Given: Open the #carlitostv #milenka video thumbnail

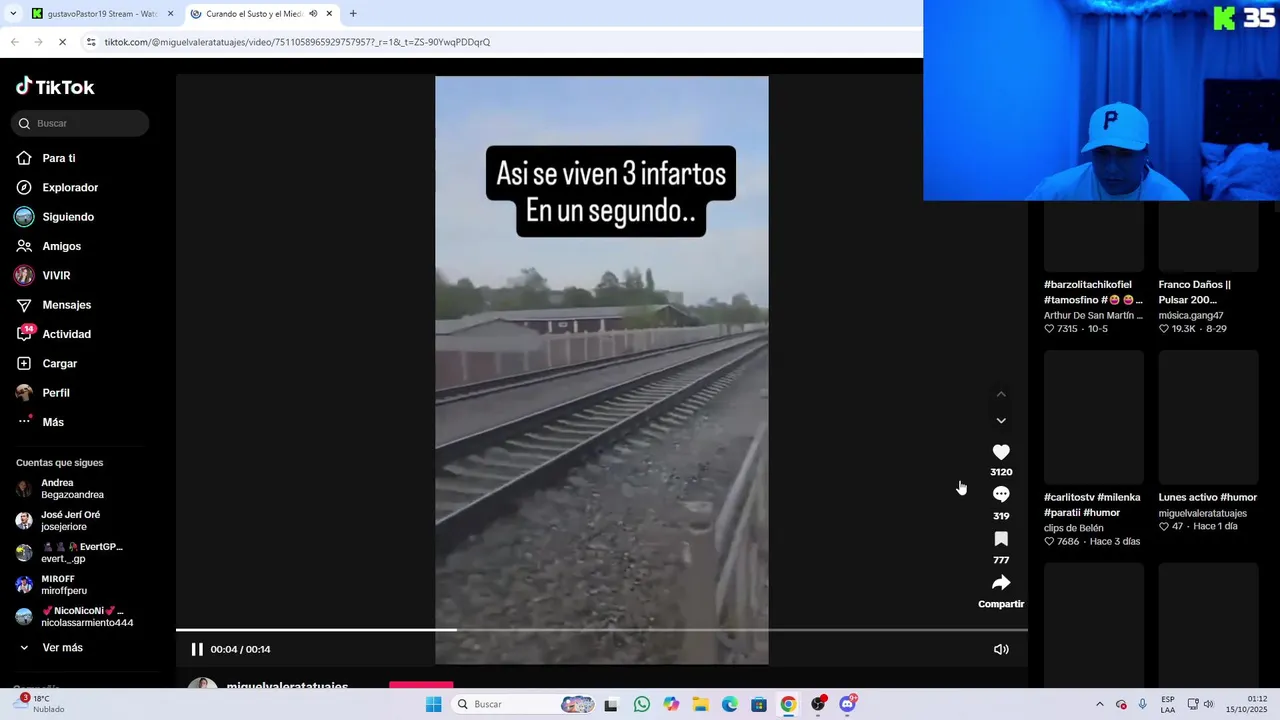Looking at the screenshot, I should point(1094,417).
